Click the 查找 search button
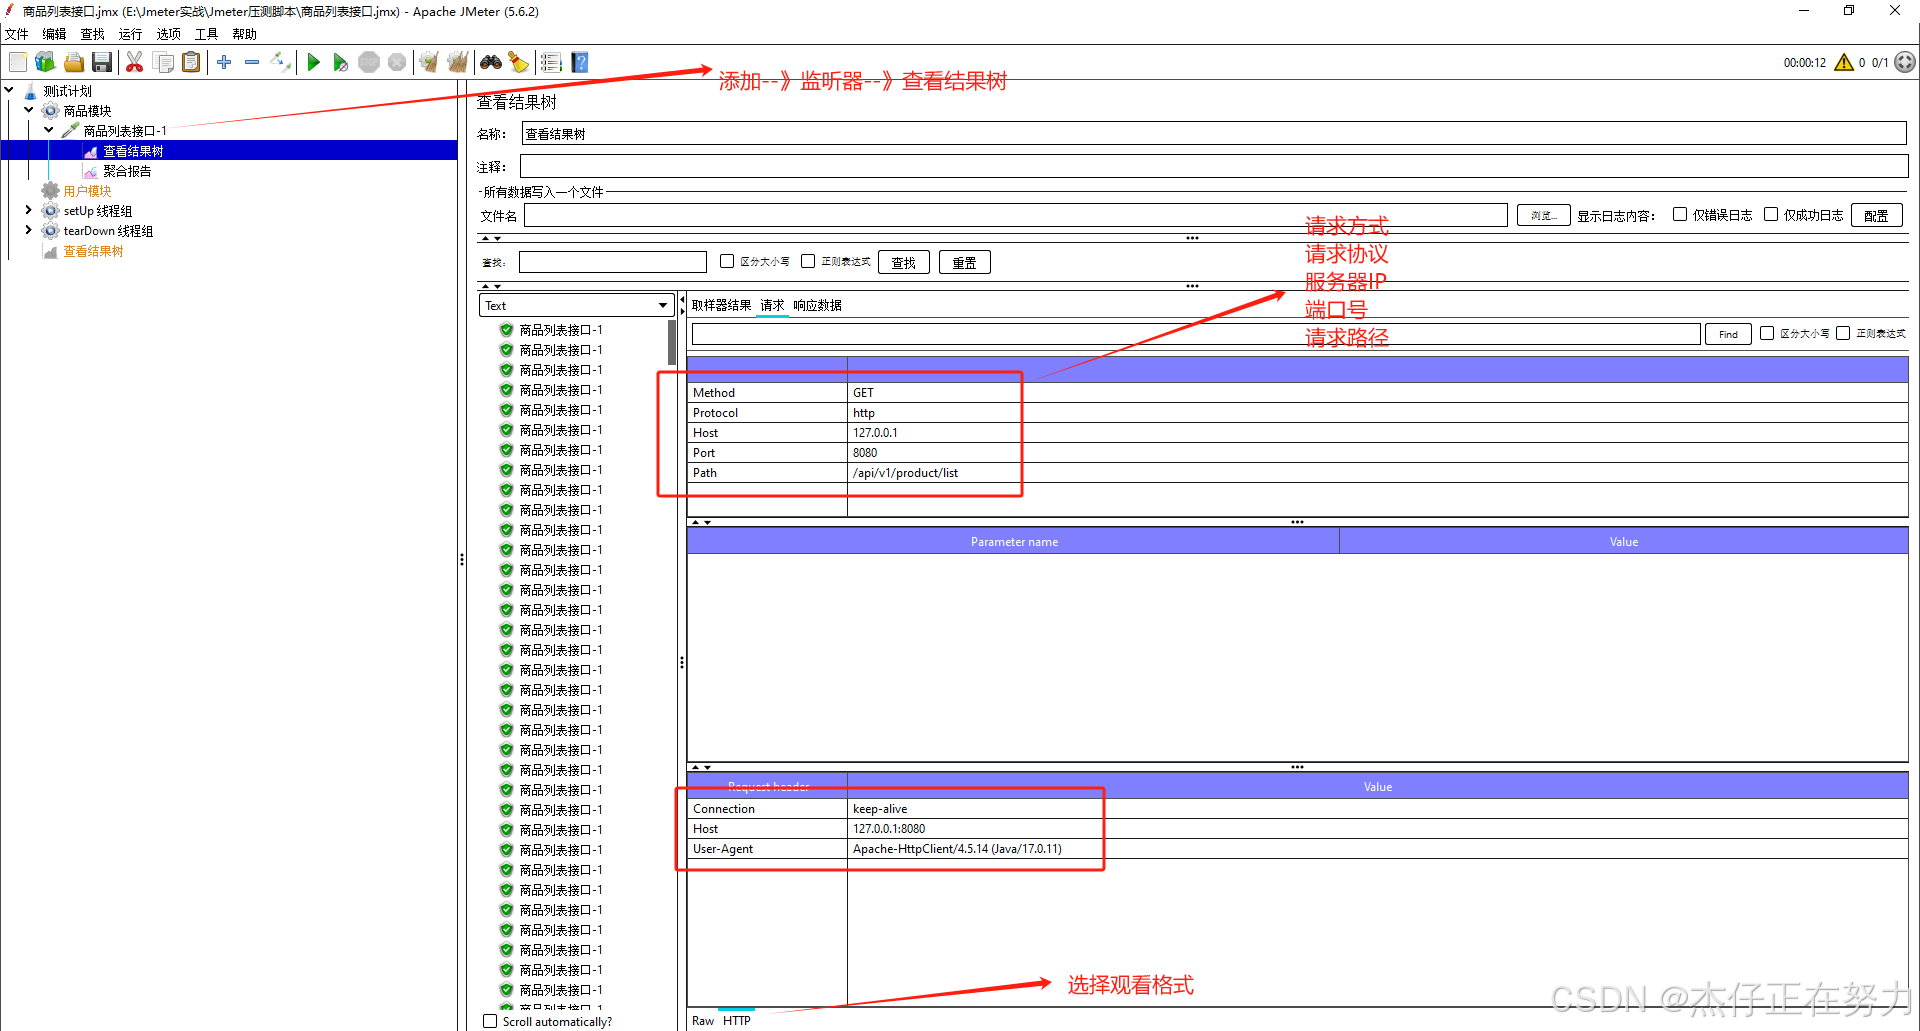 [904, 262]
